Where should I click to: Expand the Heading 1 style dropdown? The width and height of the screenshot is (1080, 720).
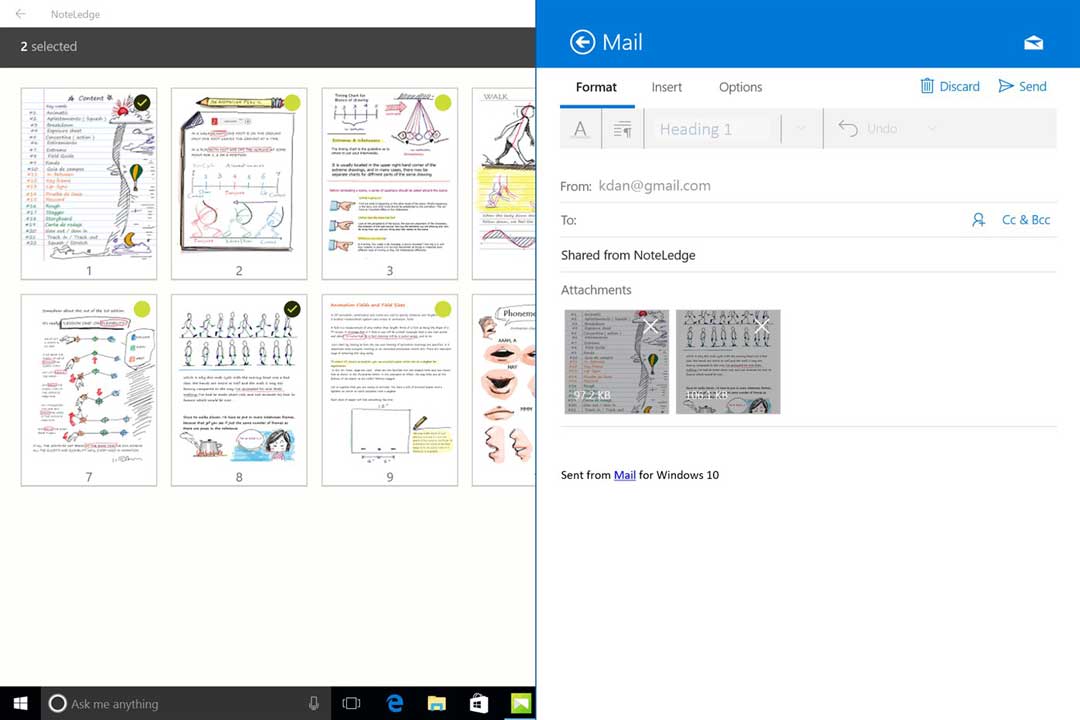point(800,129)
